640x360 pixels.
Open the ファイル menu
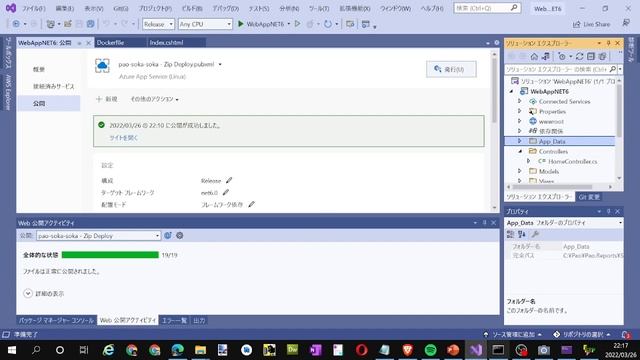coord(33,8)
